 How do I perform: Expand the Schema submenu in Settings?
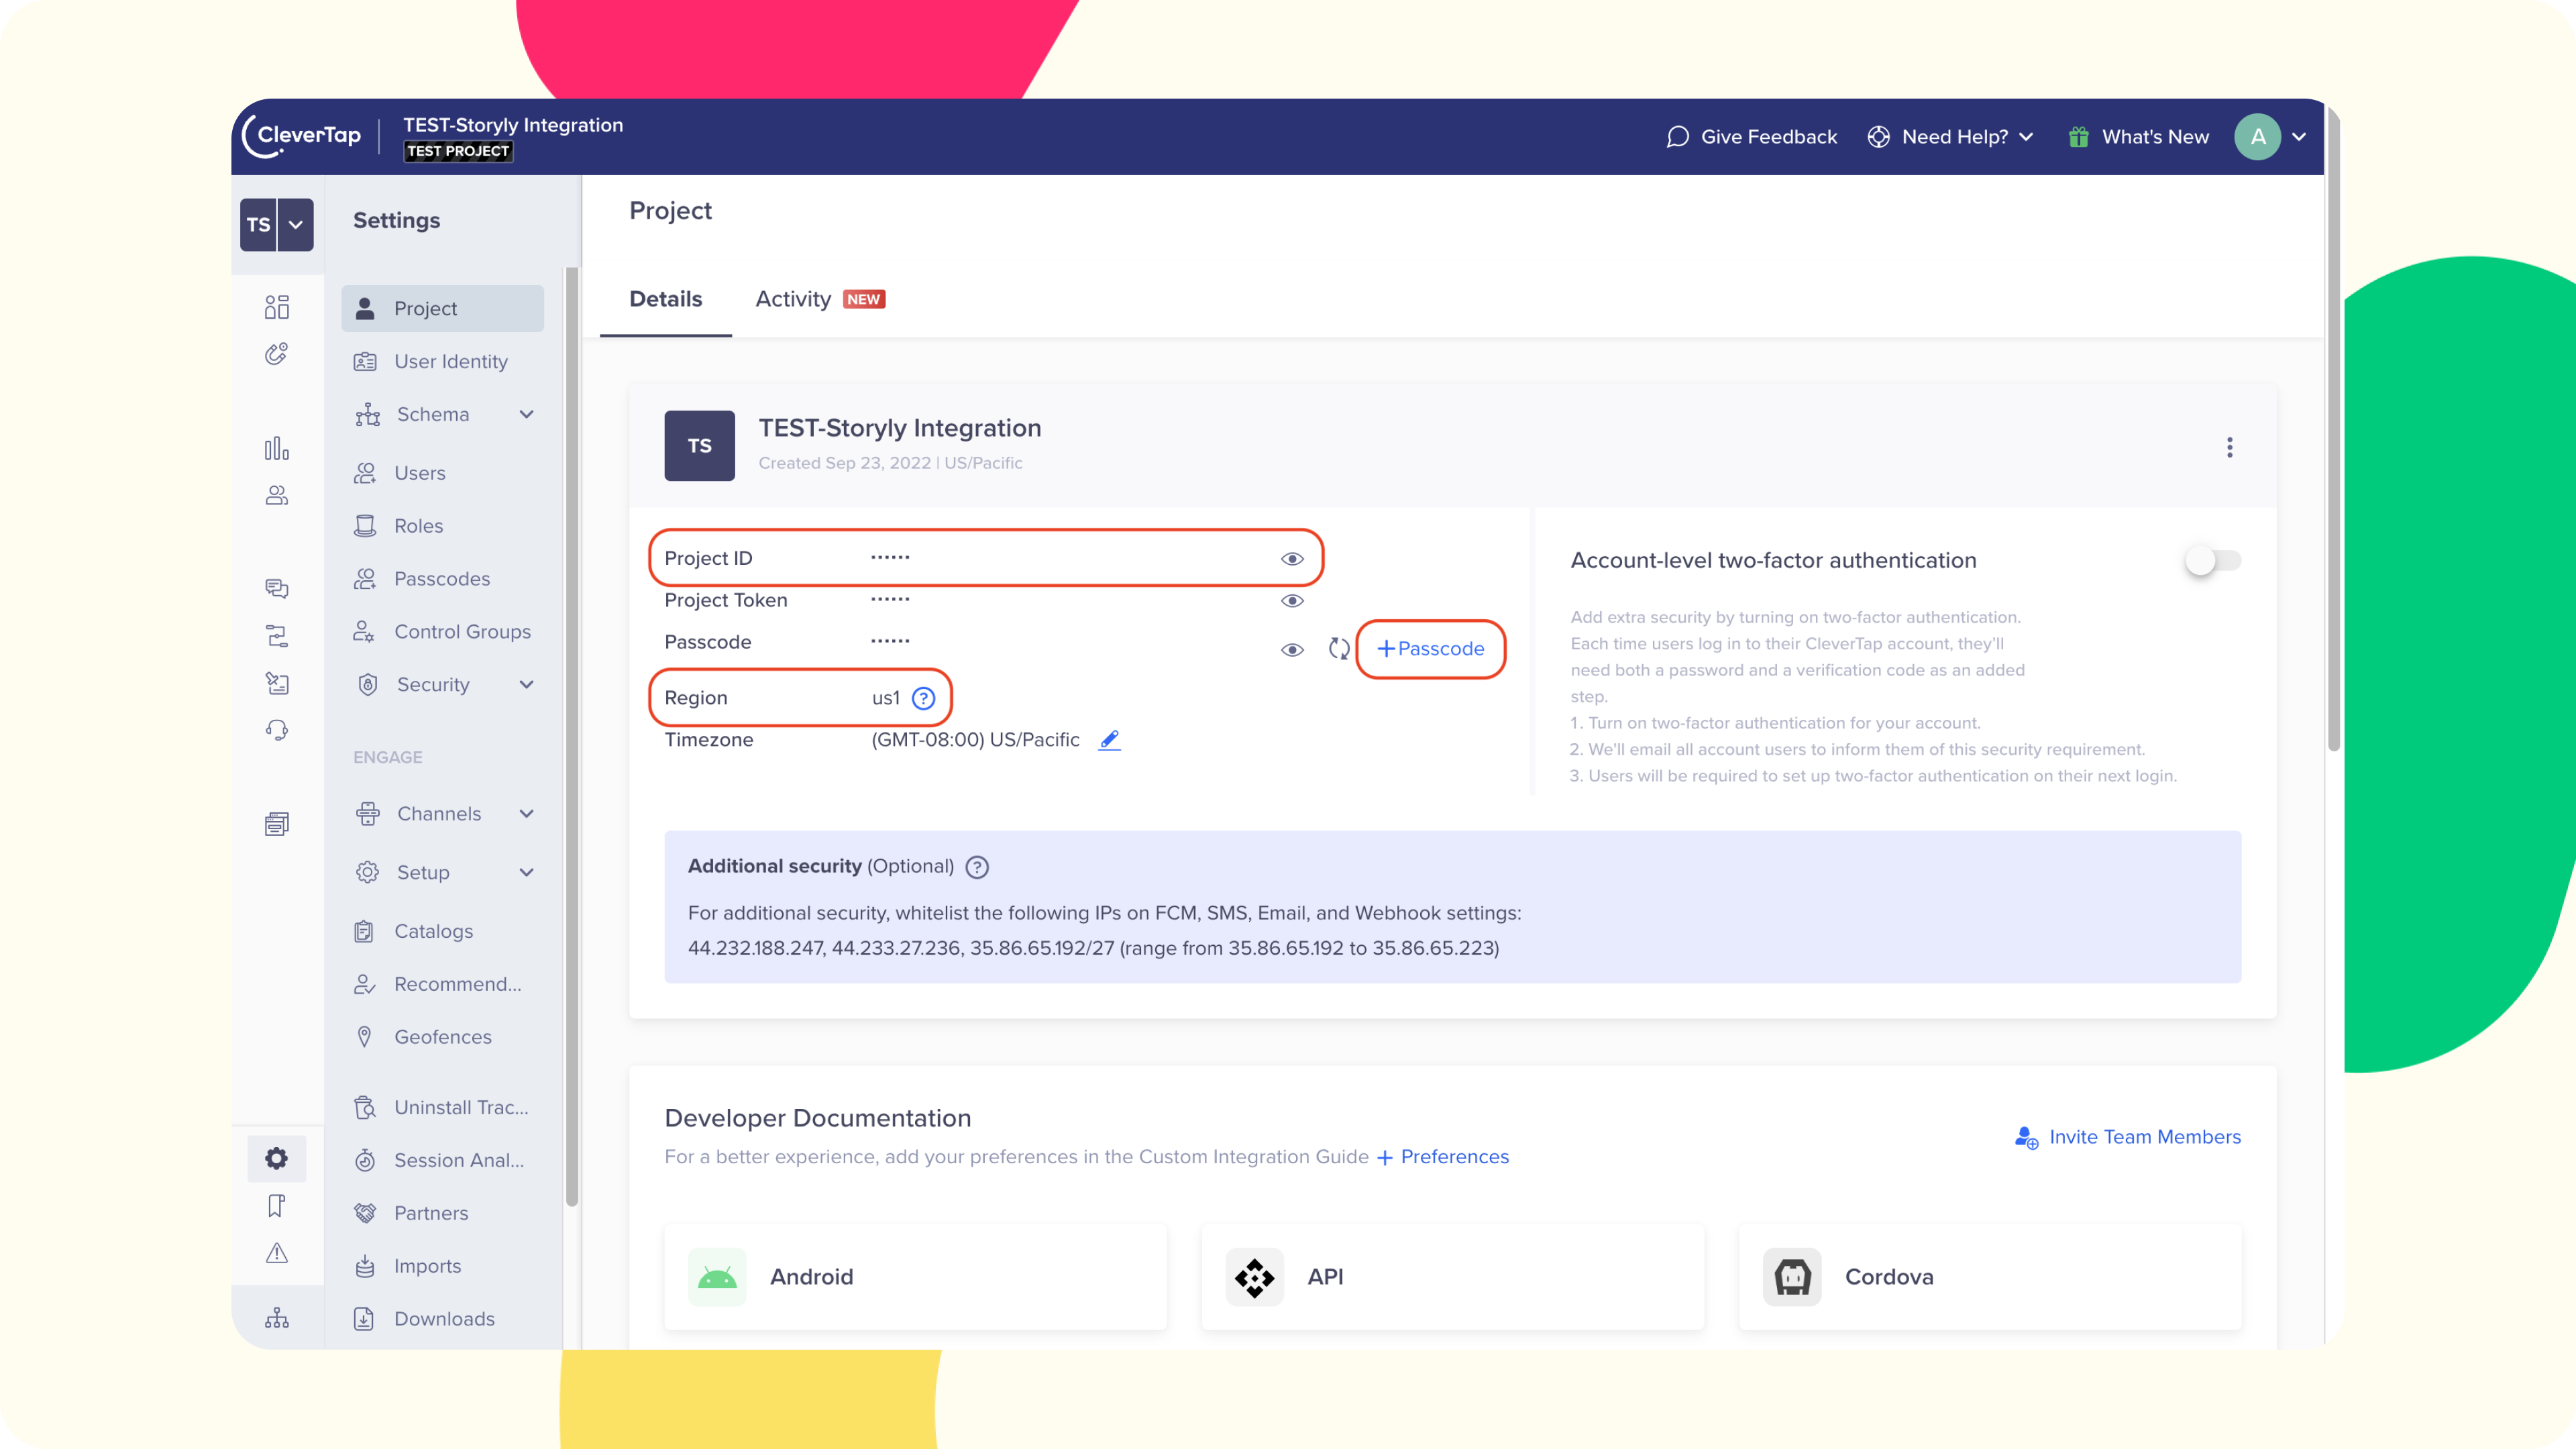coord(526,414)
